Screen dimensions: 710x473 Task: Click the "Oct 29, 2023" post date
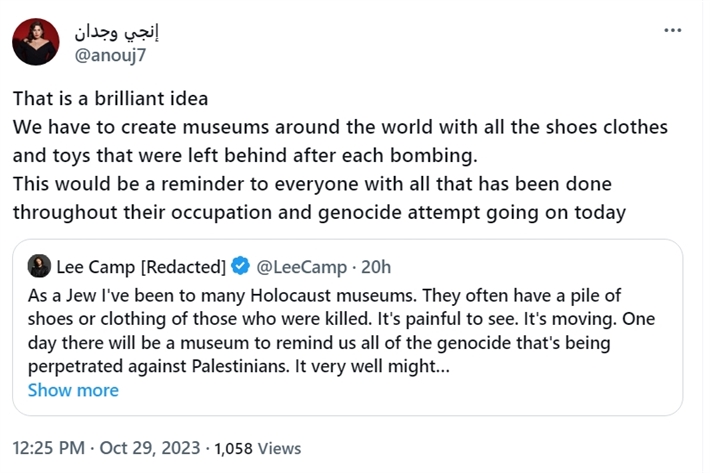(149, 448)
